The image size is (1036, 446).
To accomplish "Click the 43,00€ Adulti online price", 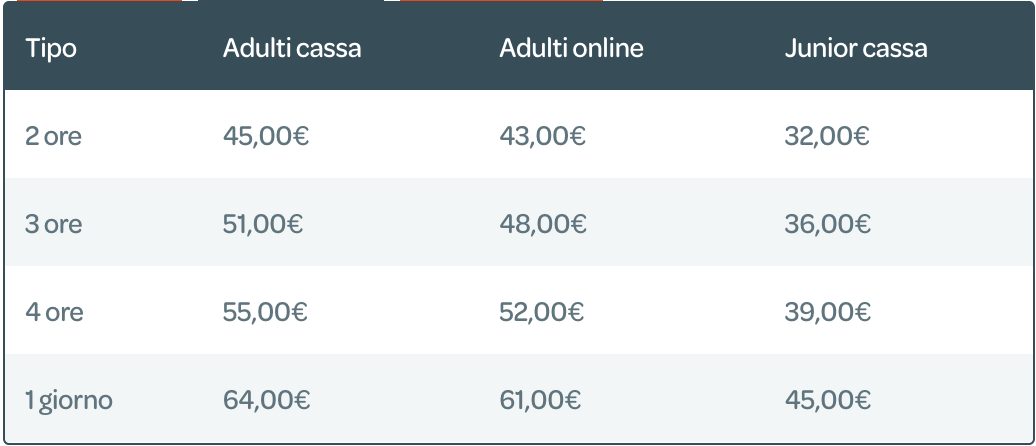I will (542, 136).
